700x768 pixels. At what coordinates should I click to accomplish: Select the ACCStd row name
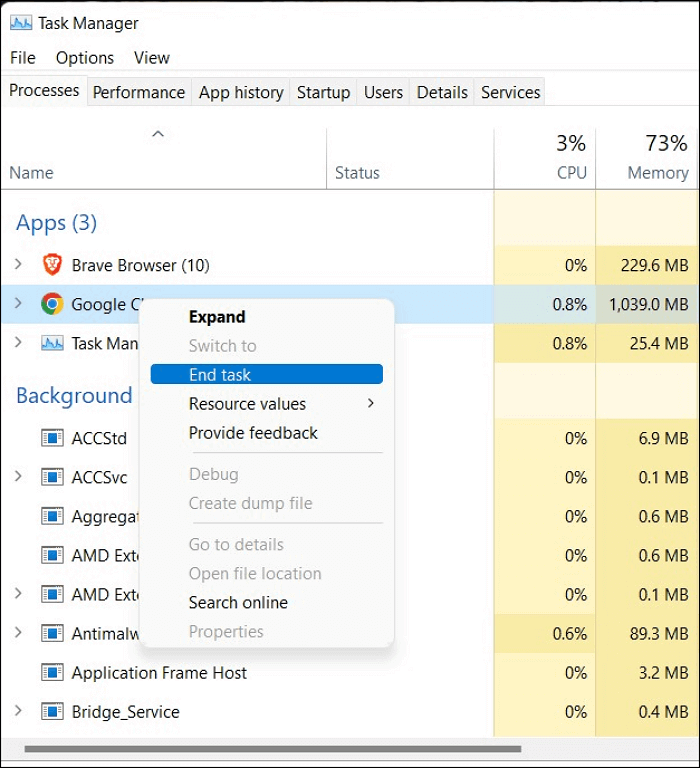pyautogui.click(x=99, y=438)
